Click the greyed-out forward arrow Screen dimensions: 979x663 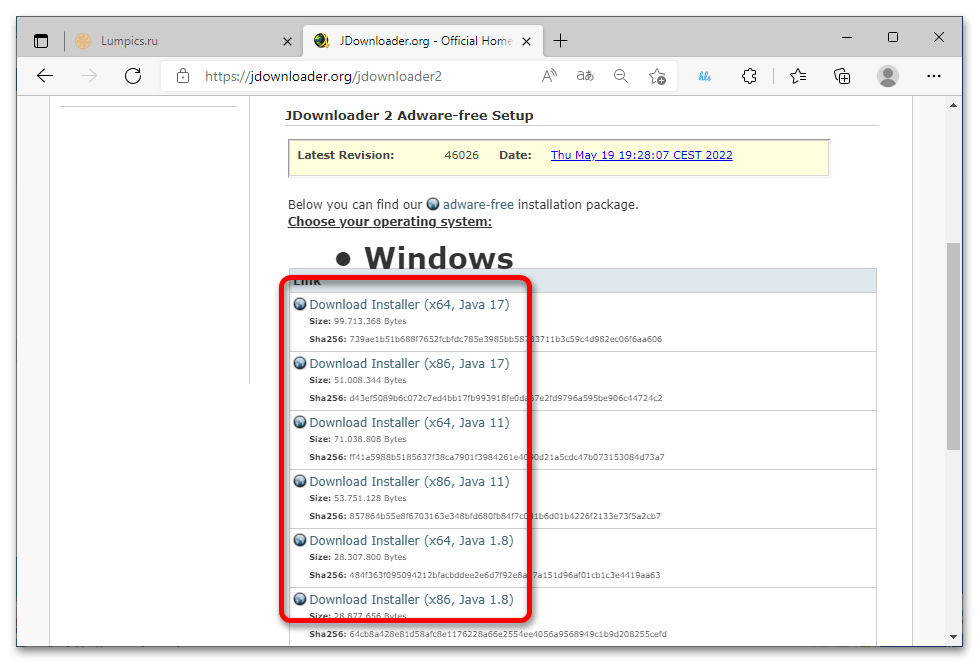[89, 76]
